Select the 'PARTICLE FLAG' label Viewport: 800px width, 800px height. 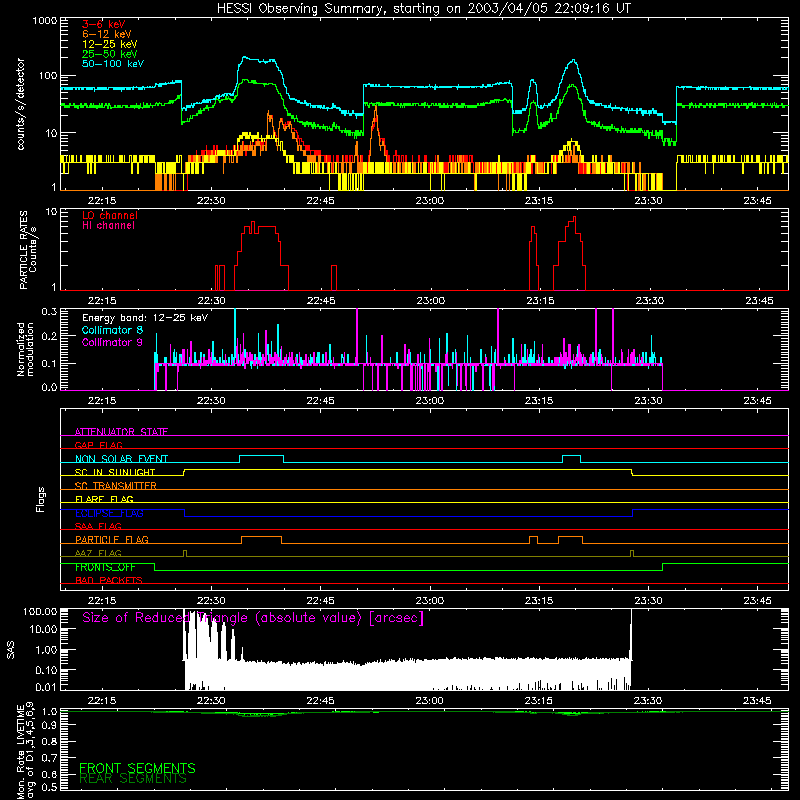(112, 539)
